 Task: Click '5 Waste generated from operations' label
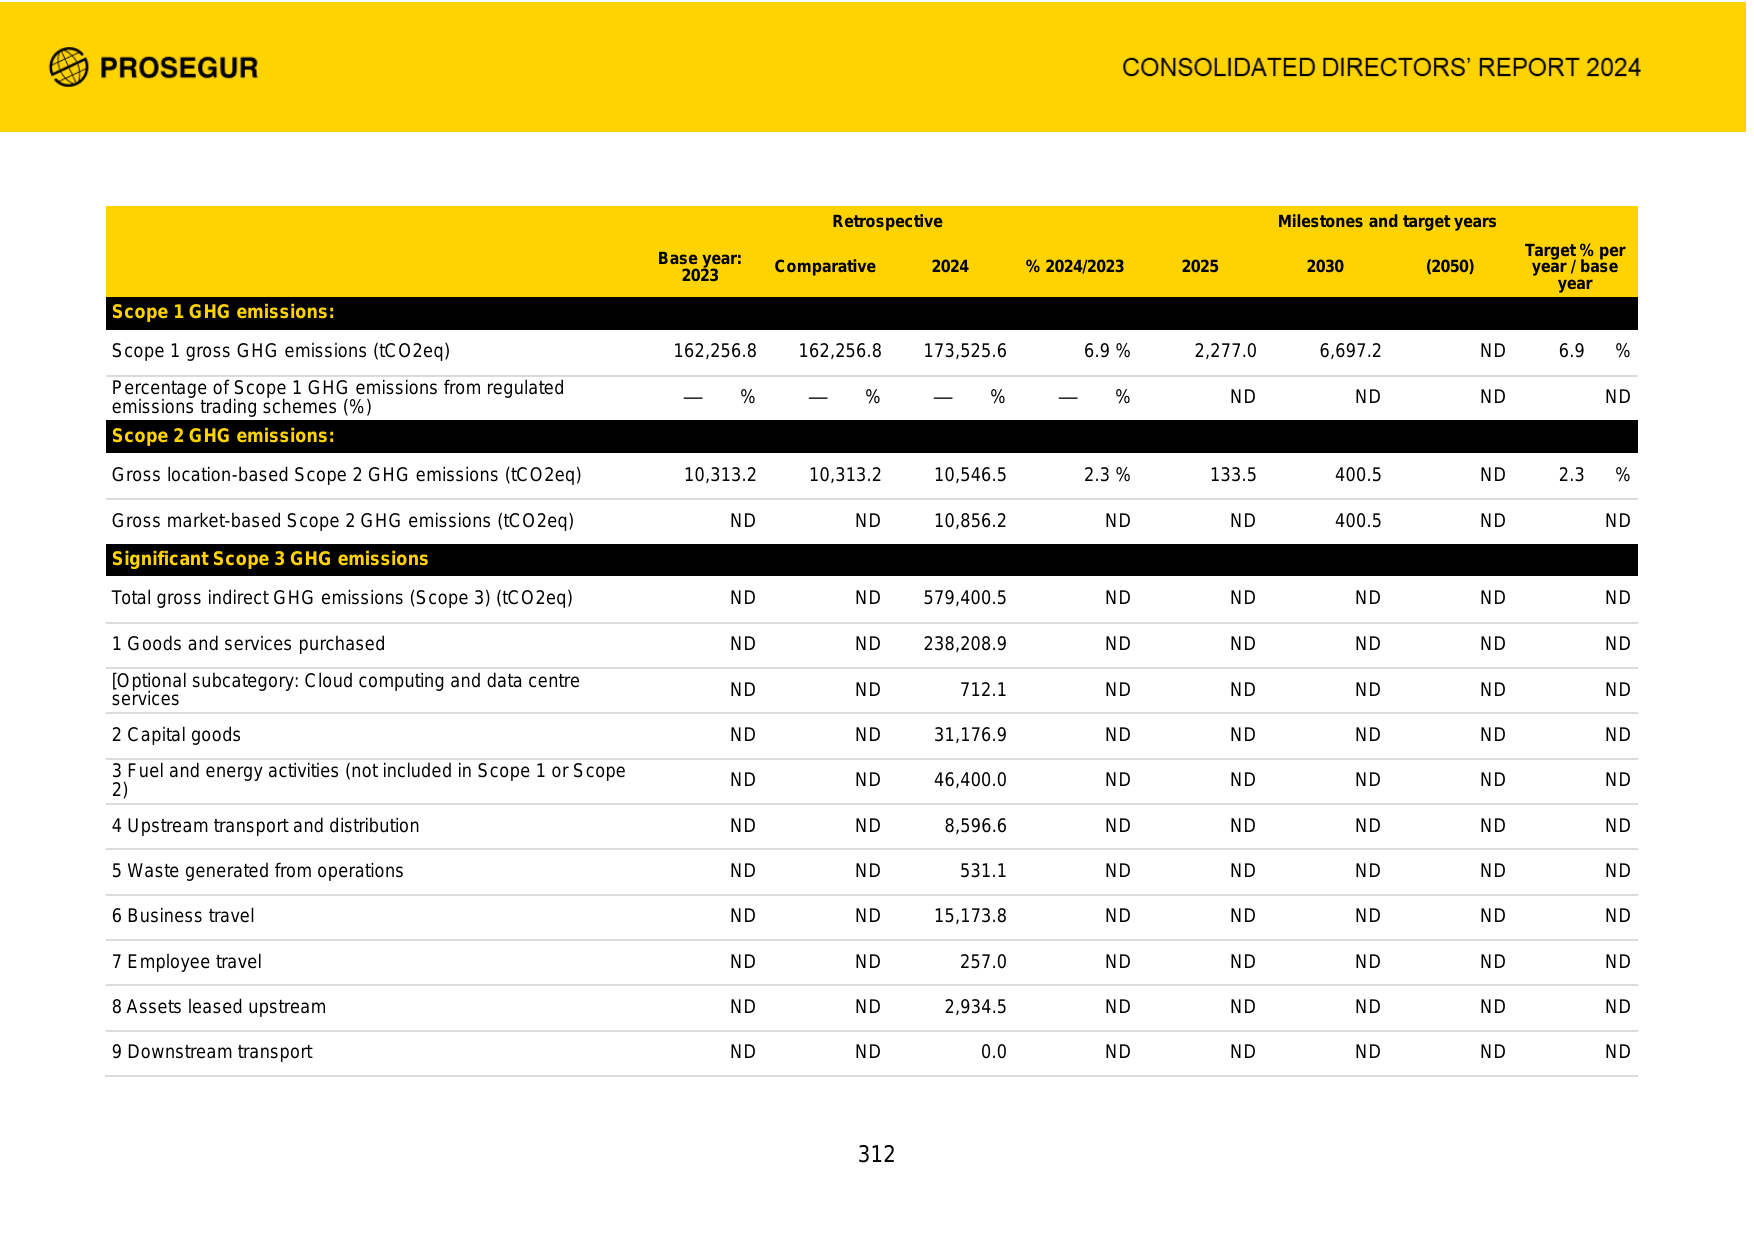(258, 871)
